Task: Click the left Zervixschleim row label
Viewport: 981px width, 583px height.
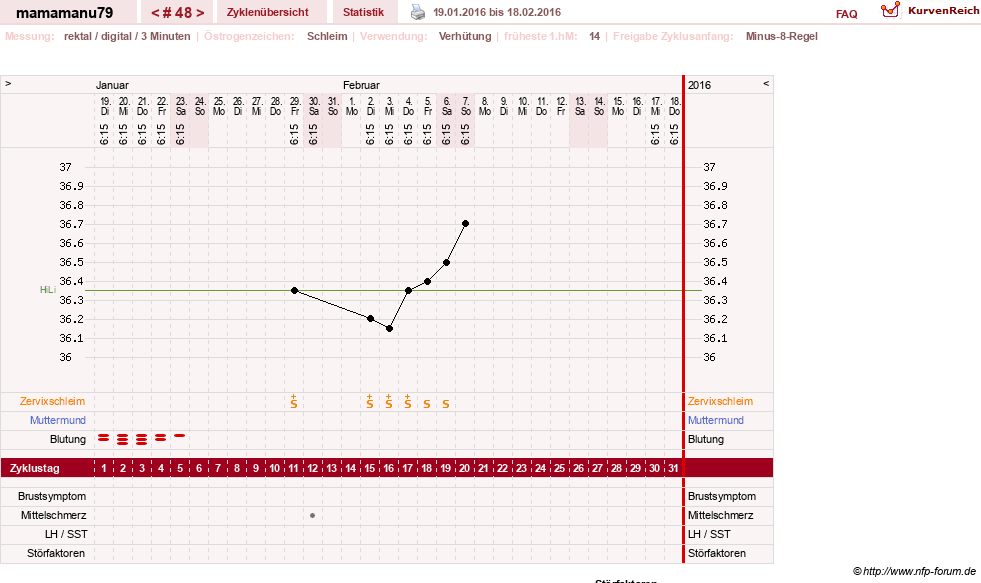Action: click(x=53, y=401)
